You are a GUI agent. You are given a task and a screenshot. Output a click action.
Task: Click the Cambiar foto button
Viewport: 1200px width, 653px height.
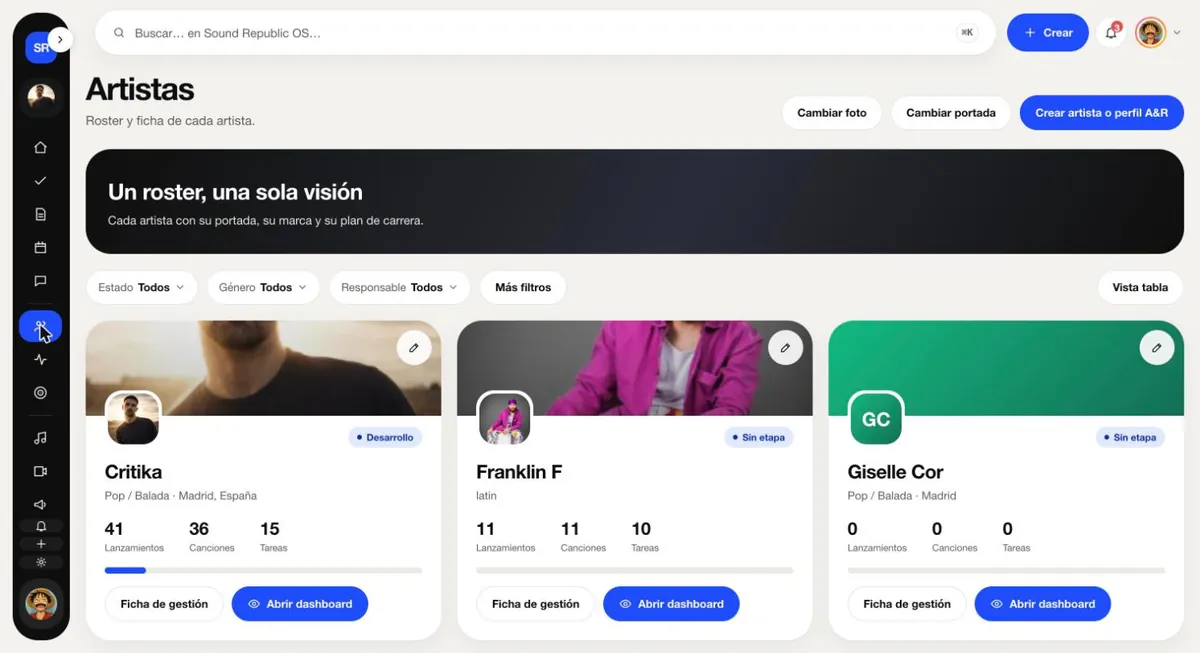(832, 113)
